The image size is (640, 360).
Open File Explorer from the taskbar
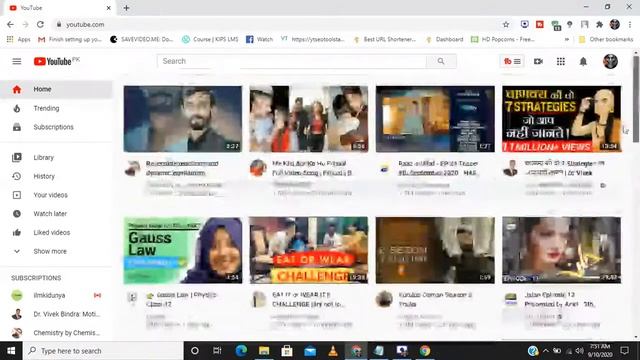click(264, 351)
